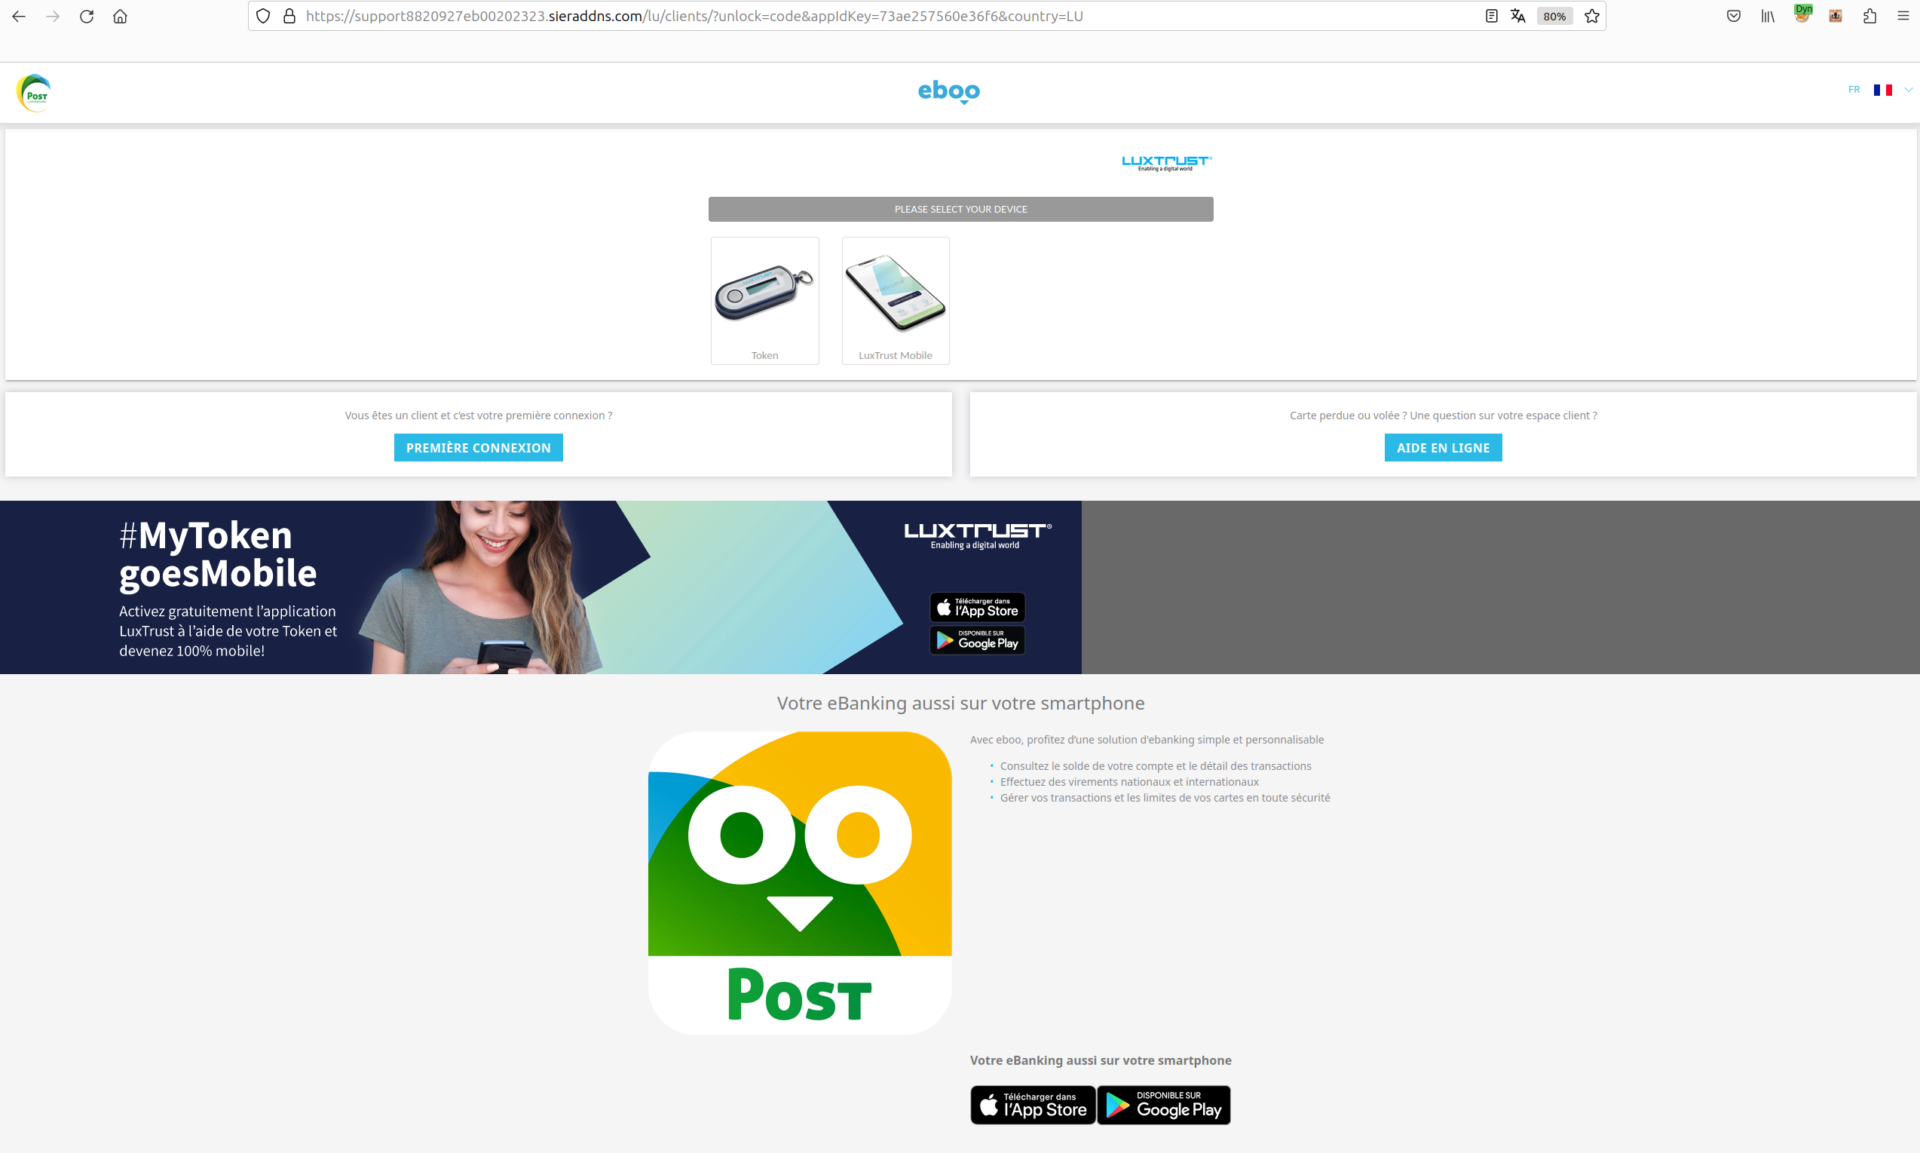Open browser extensions dropdown menu
1920x1153 pixels.
tap(1869, 15)
